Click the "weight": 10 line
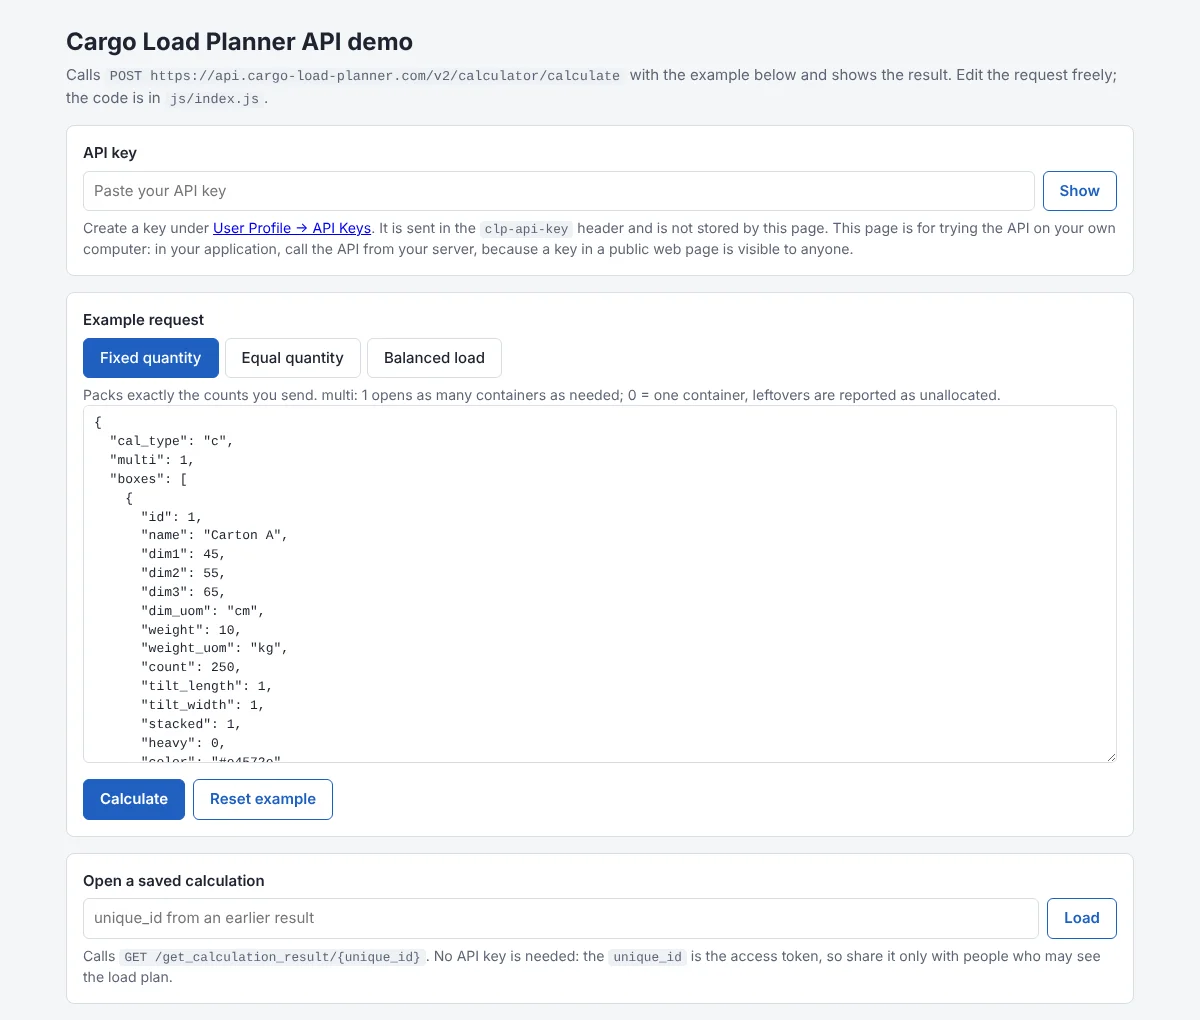The height and width of the screenshot is (1020, 1200). point(191,630)
